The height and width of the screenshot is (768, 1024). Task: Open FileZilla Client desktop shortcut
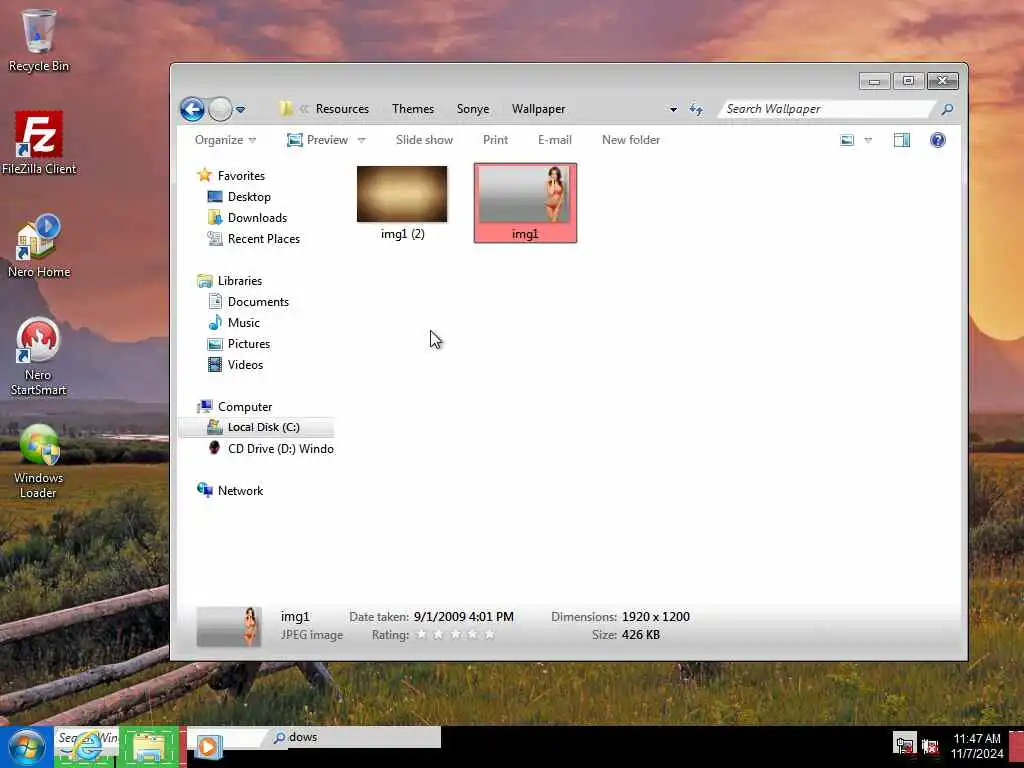tap(39, 143)
